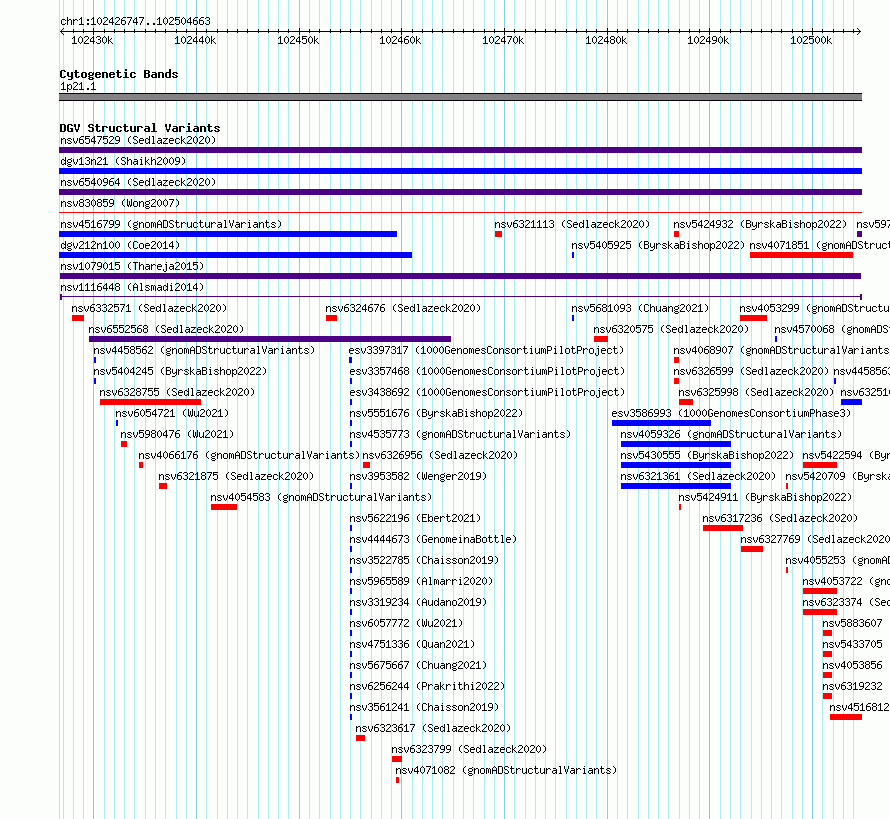Click the red bar under nsv4054583
890x819 pixels.
click(x=224, y=507)
